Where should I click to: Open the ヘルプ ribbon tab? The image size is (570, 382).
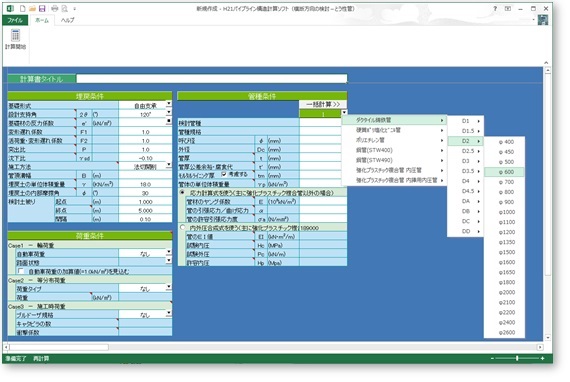(68, 20)
